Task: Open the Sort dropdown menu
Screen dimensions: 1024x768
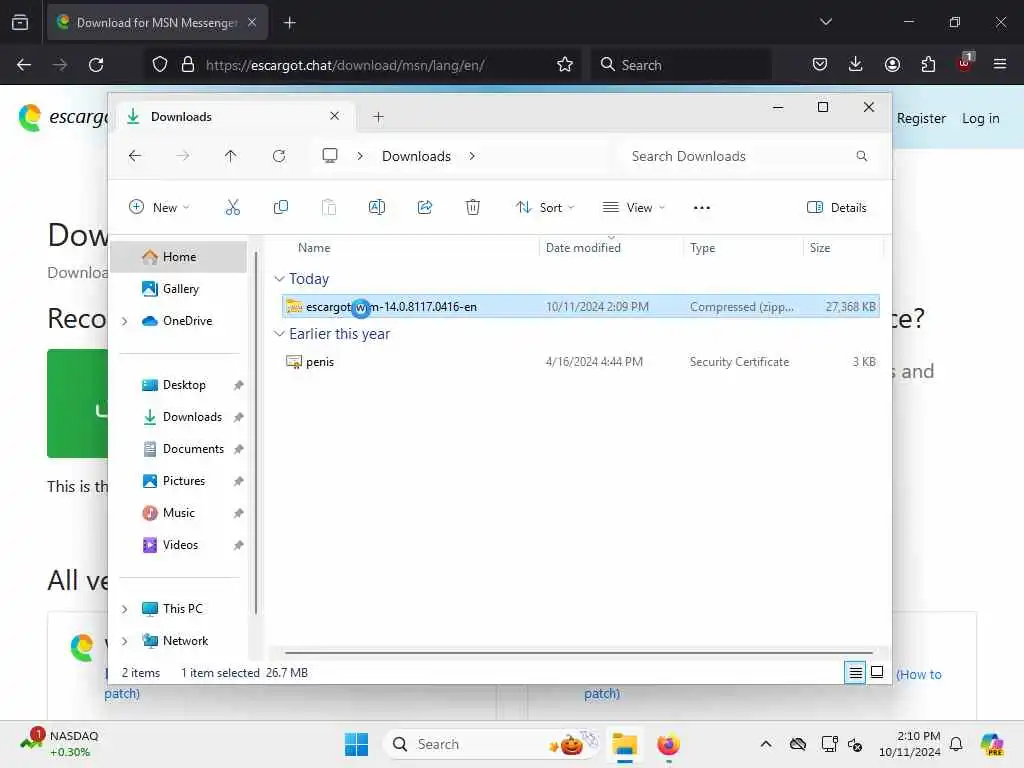Action: (545, 208)
